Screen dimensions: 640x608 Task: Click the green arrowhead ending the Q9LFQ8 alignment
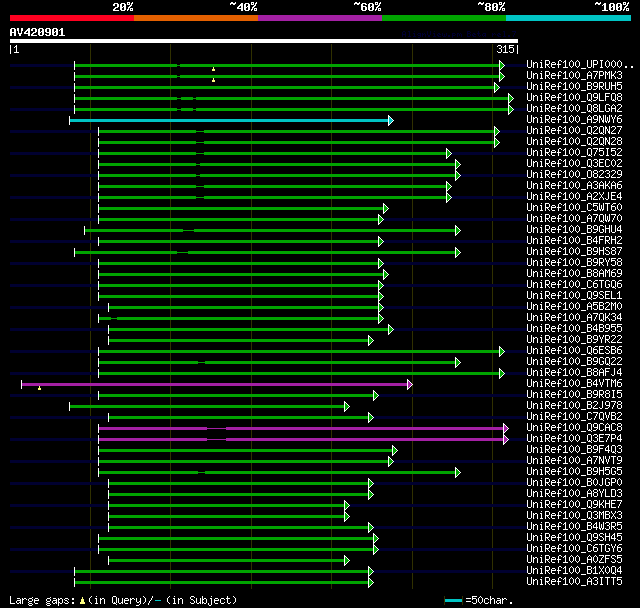pos(511,98)
